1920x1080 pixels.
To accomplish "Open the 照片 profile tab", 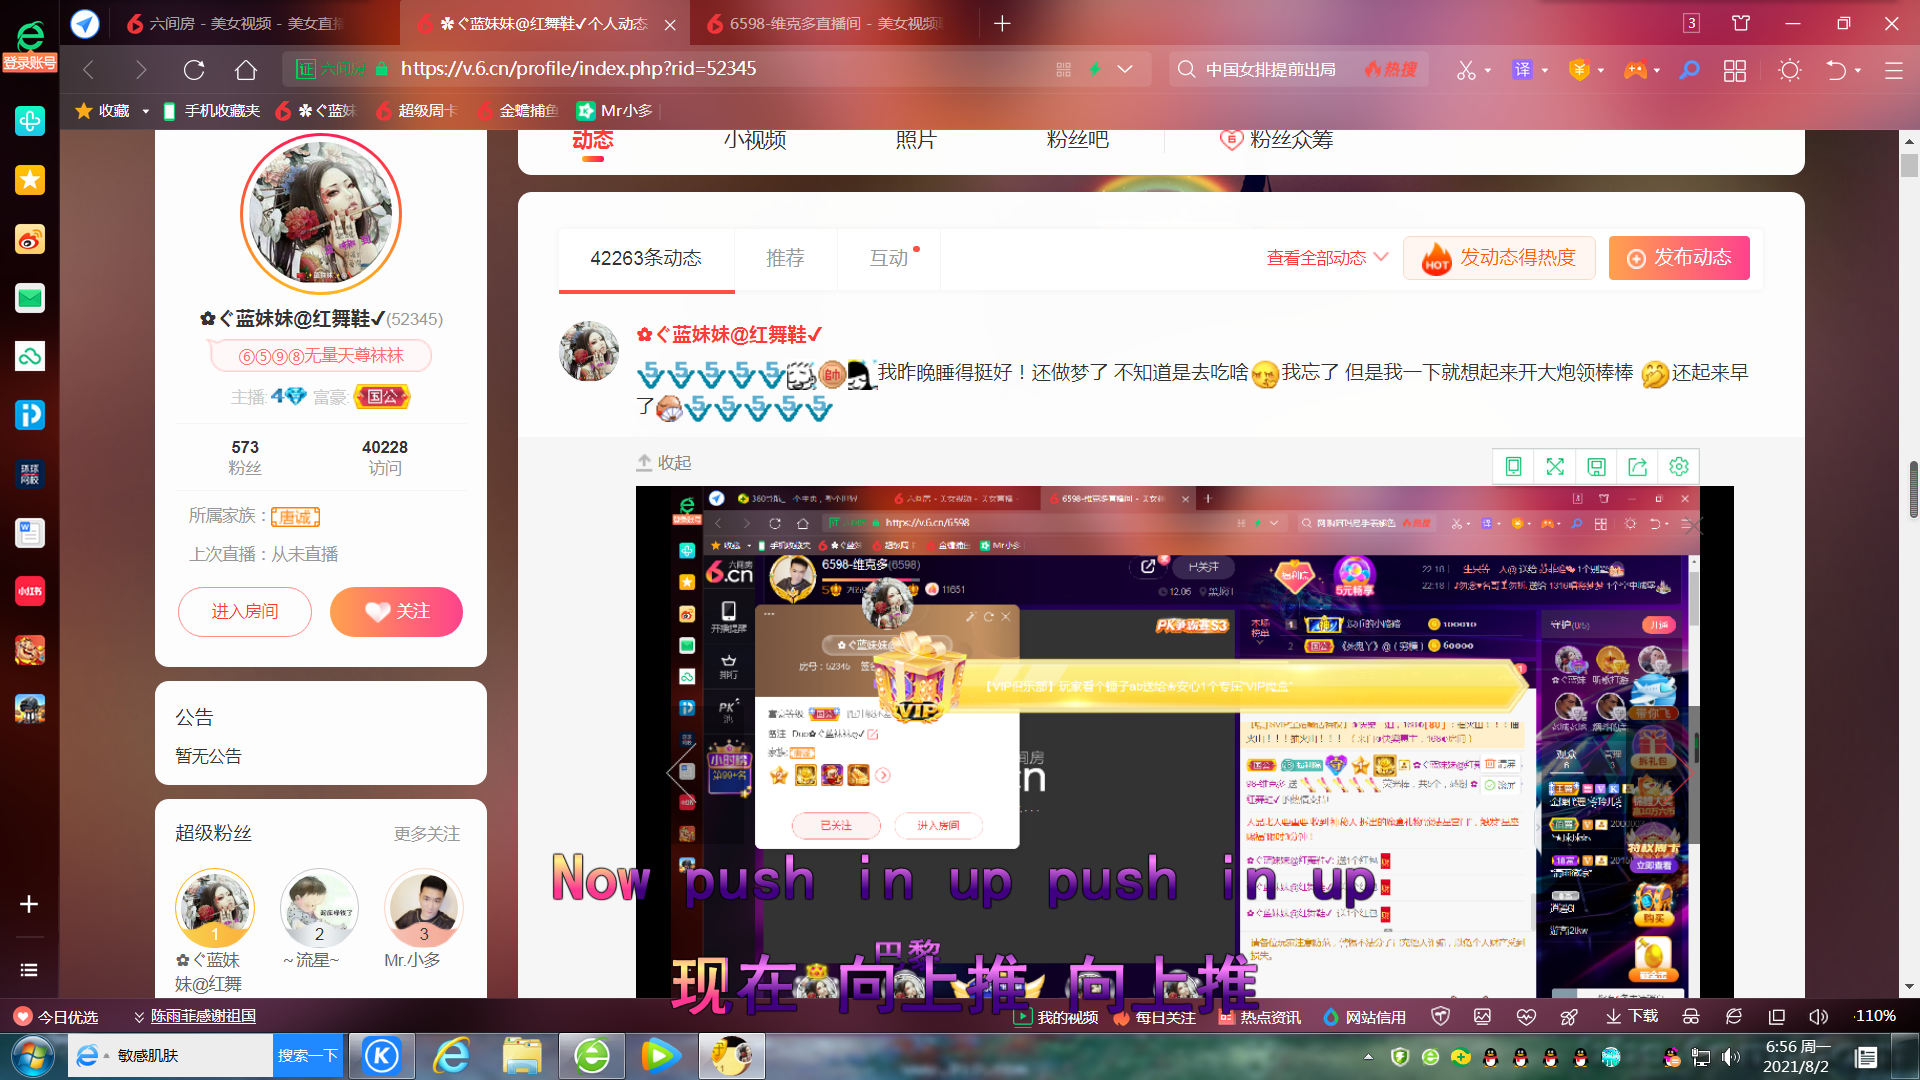I will pos(915,139).
